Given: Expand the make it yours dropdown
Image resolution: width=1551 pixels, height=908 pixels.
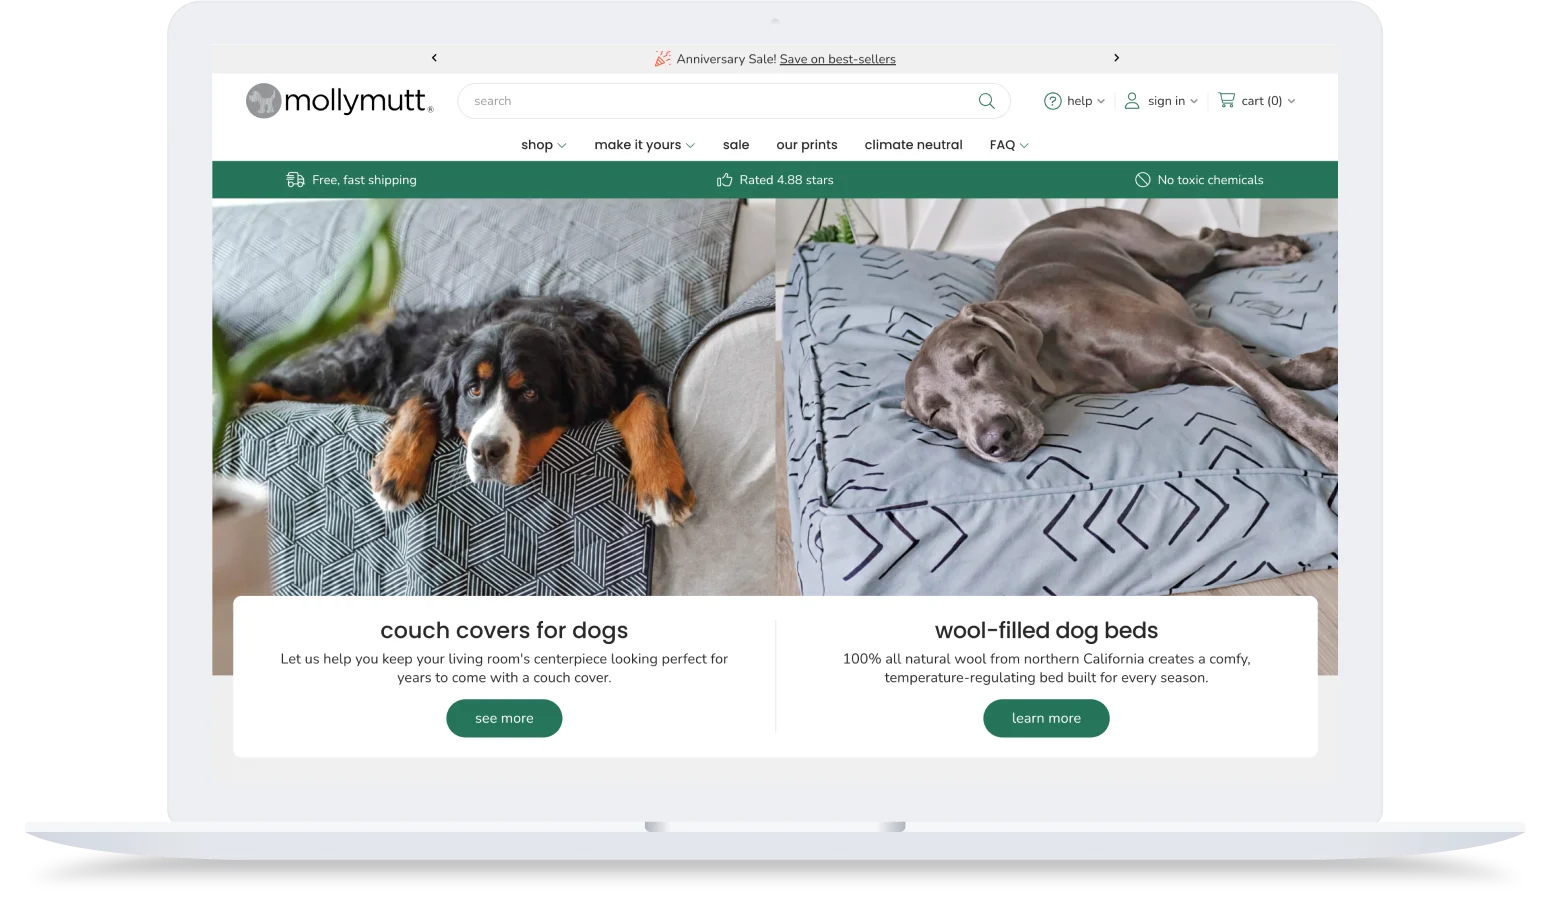Looking at the screenshot, I should coord(643,144).
